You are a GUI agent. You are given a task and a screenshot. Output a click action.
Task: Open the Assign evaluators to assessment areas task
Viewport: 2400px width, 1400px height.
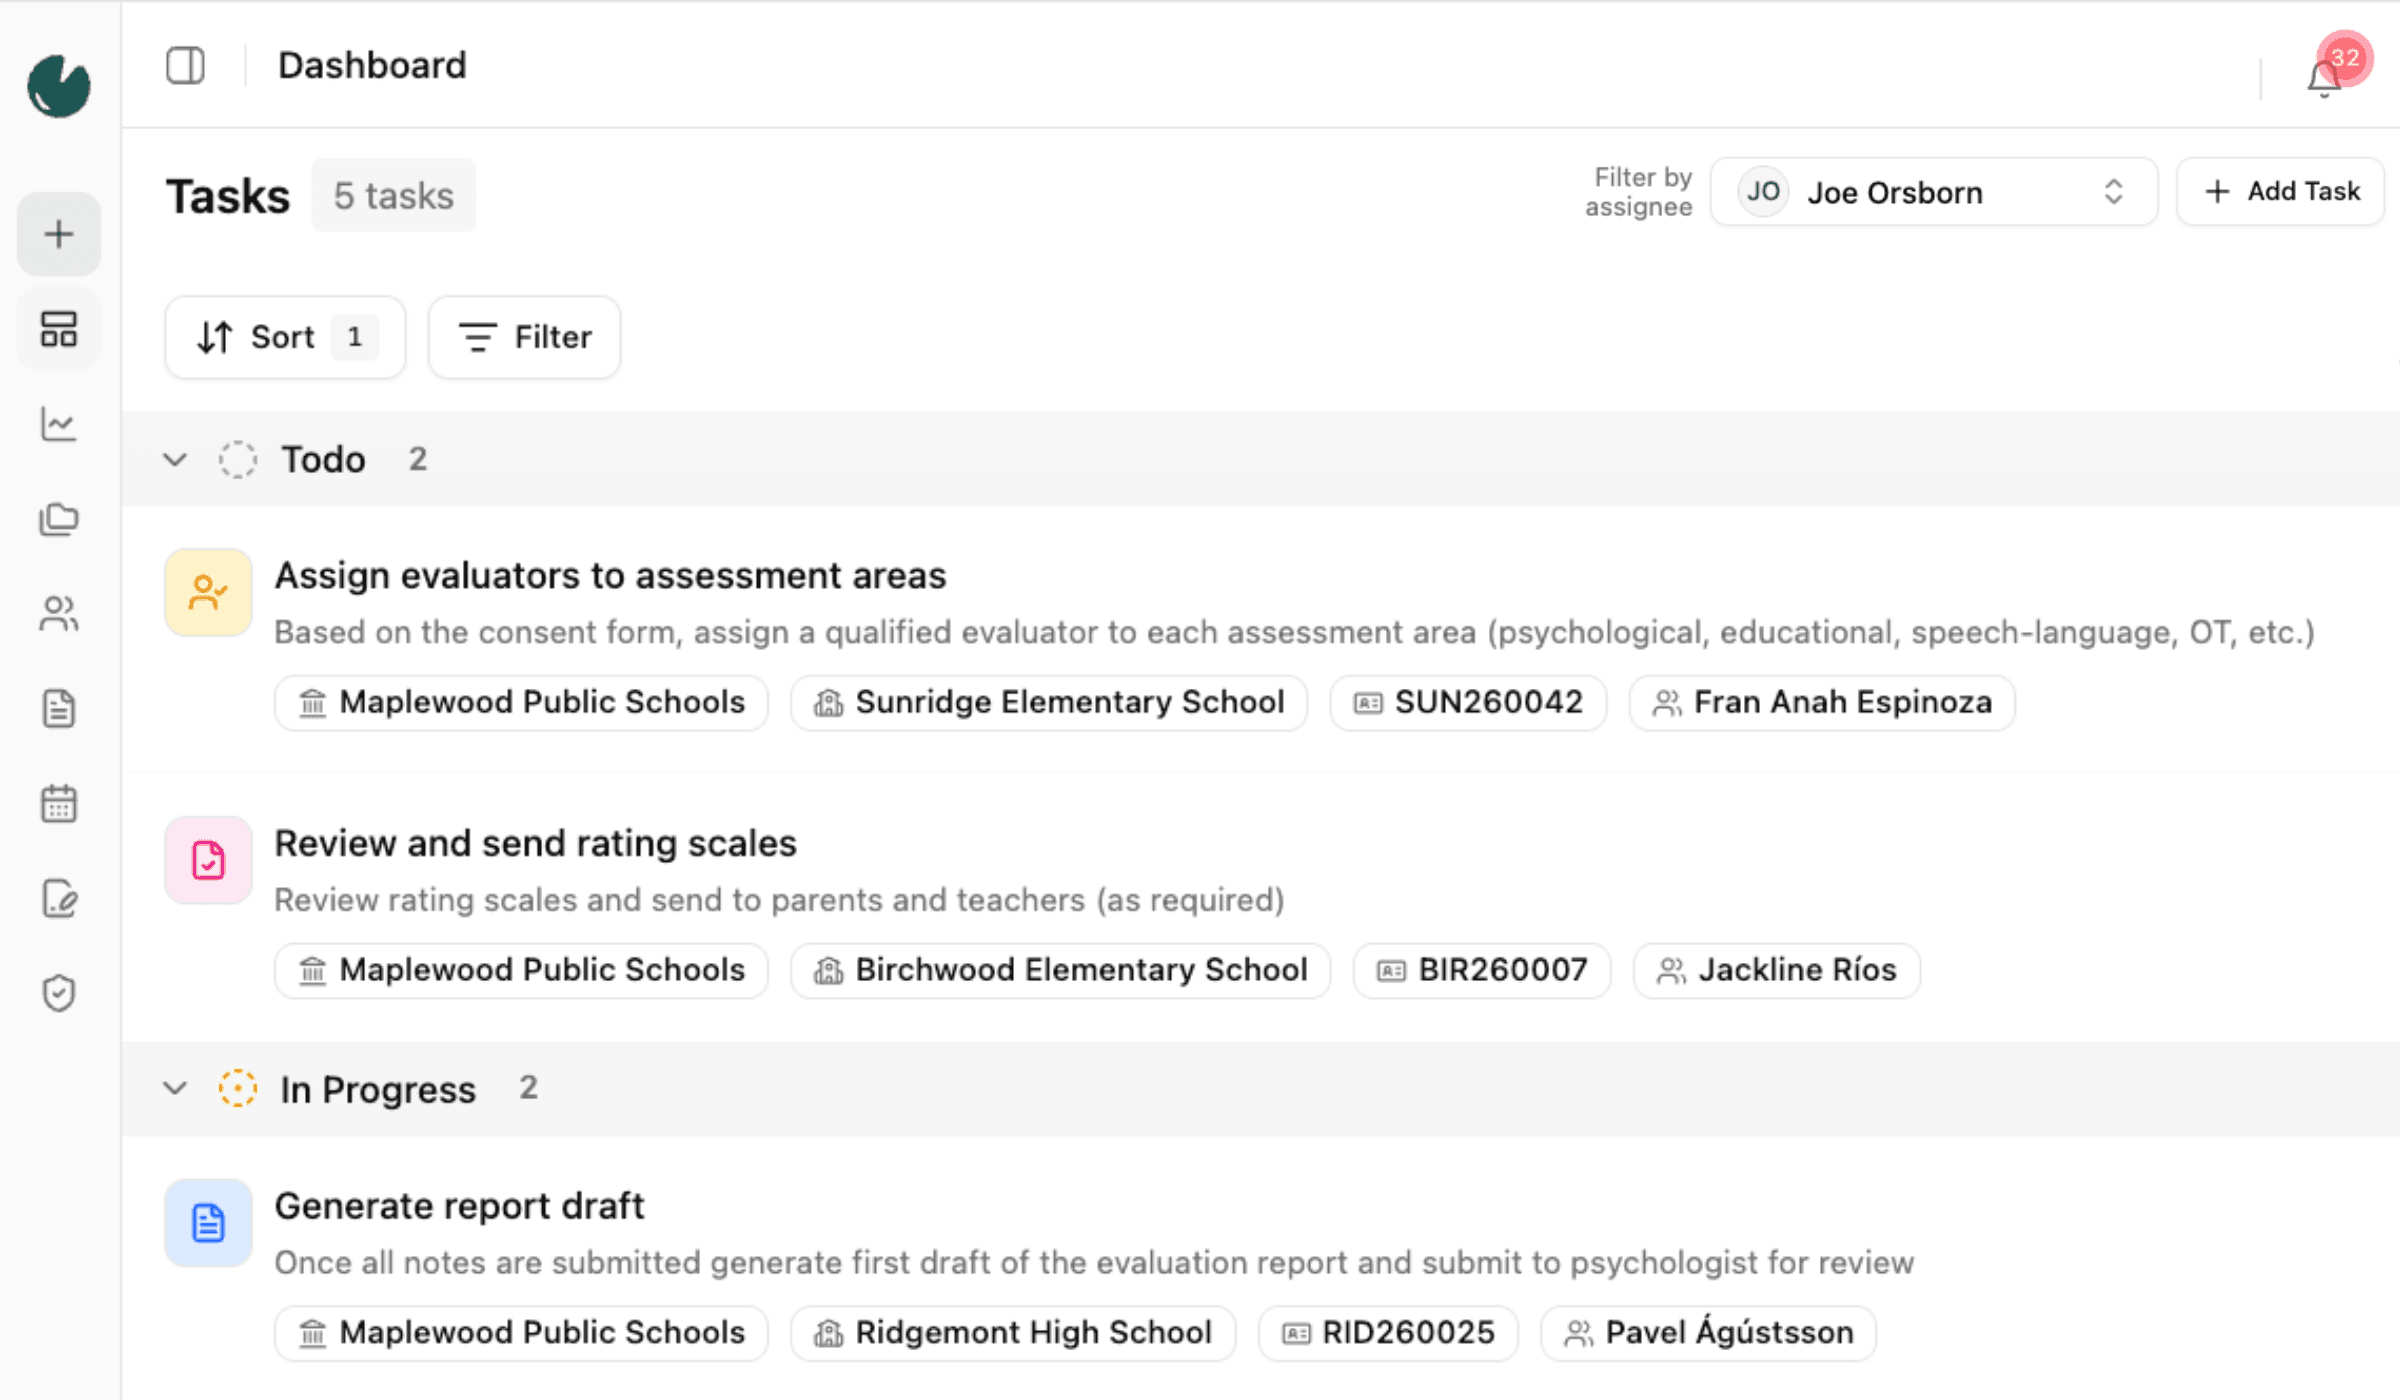(x=610, y=576)
